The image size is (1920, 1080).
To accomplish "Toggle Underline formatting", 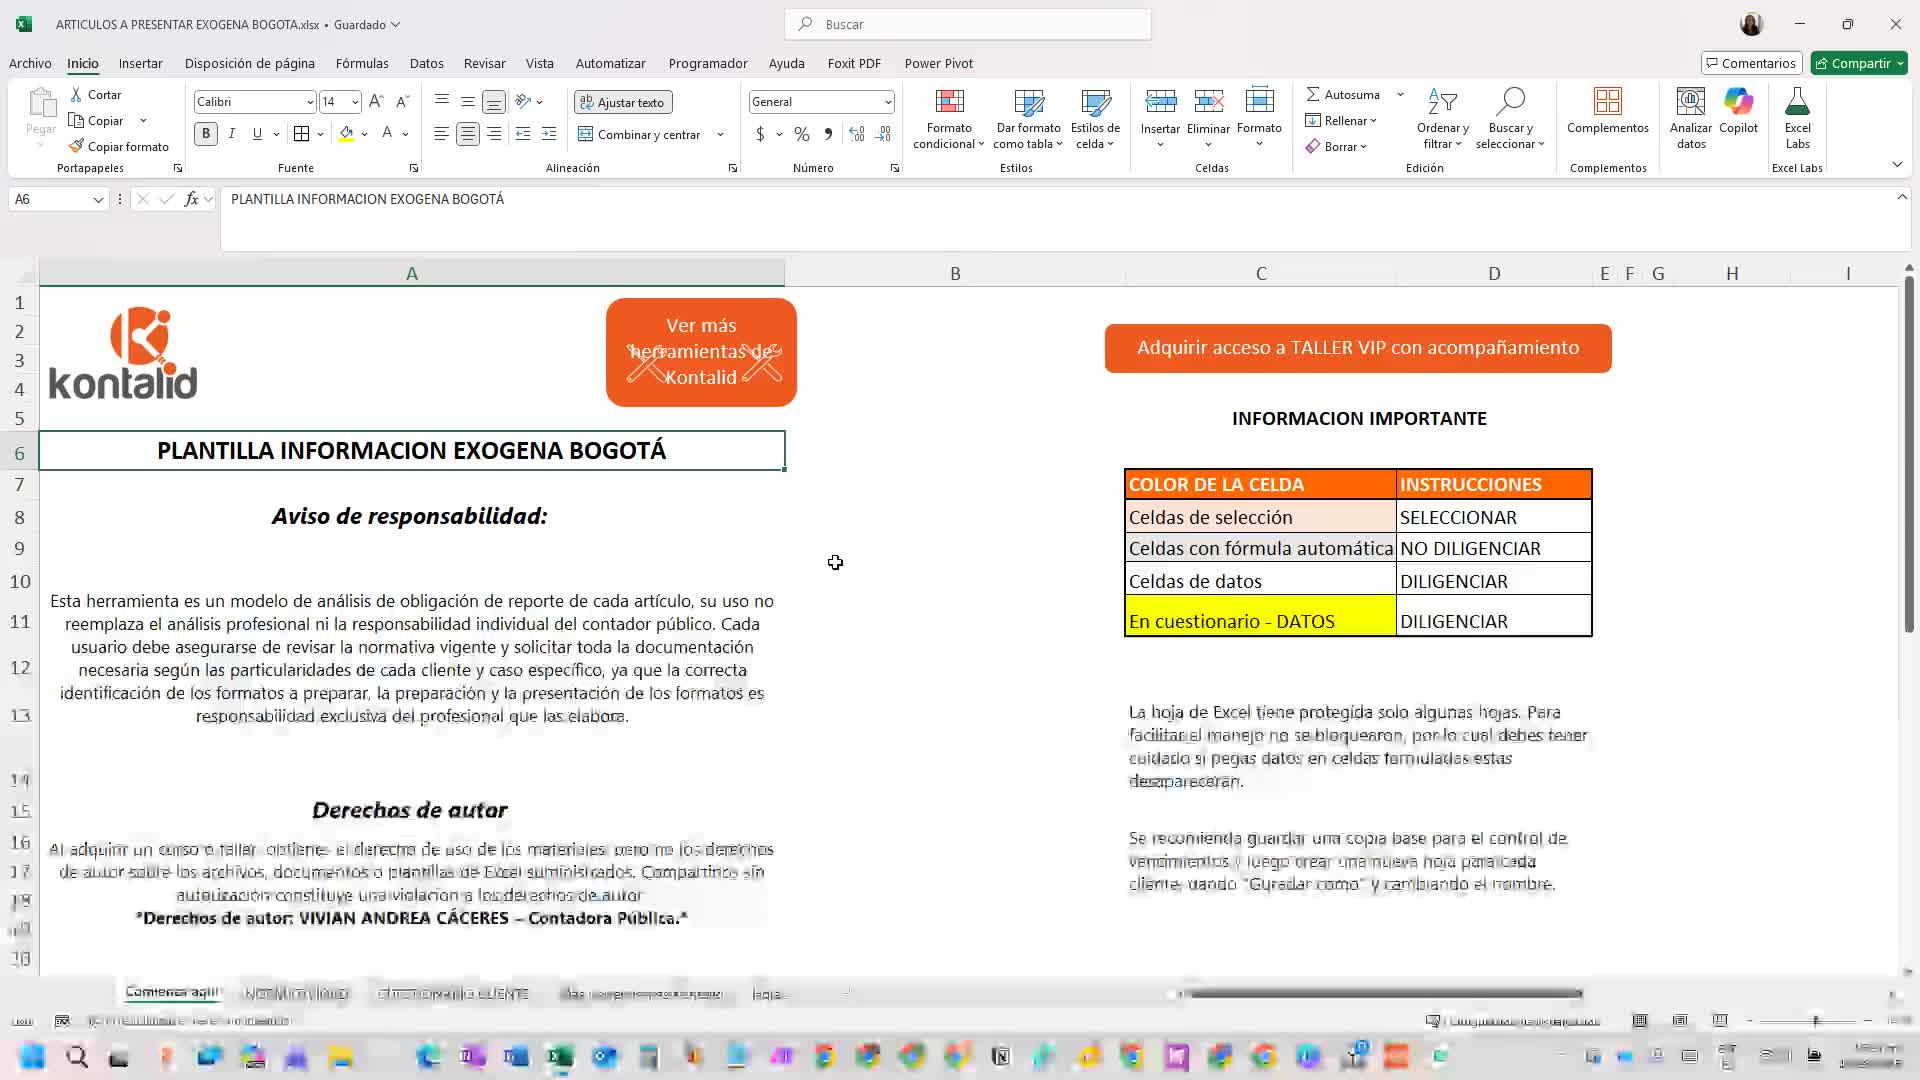I will (257, 133).
